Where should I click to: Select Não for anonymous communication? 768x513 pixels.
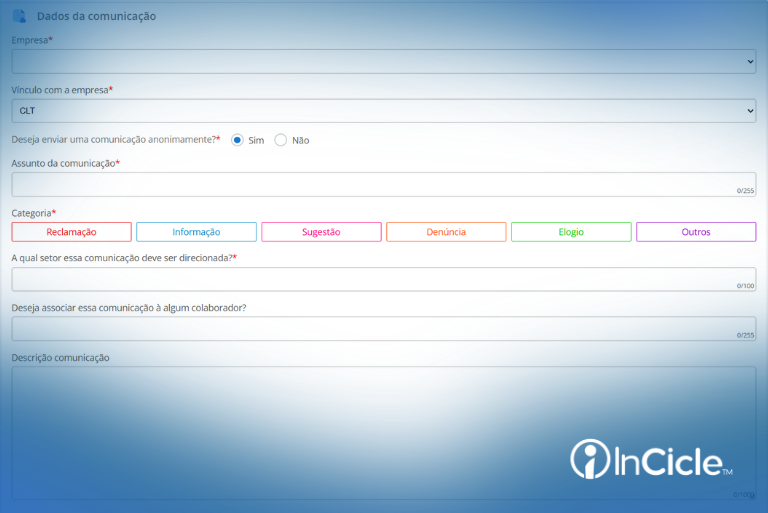(281, 140)
